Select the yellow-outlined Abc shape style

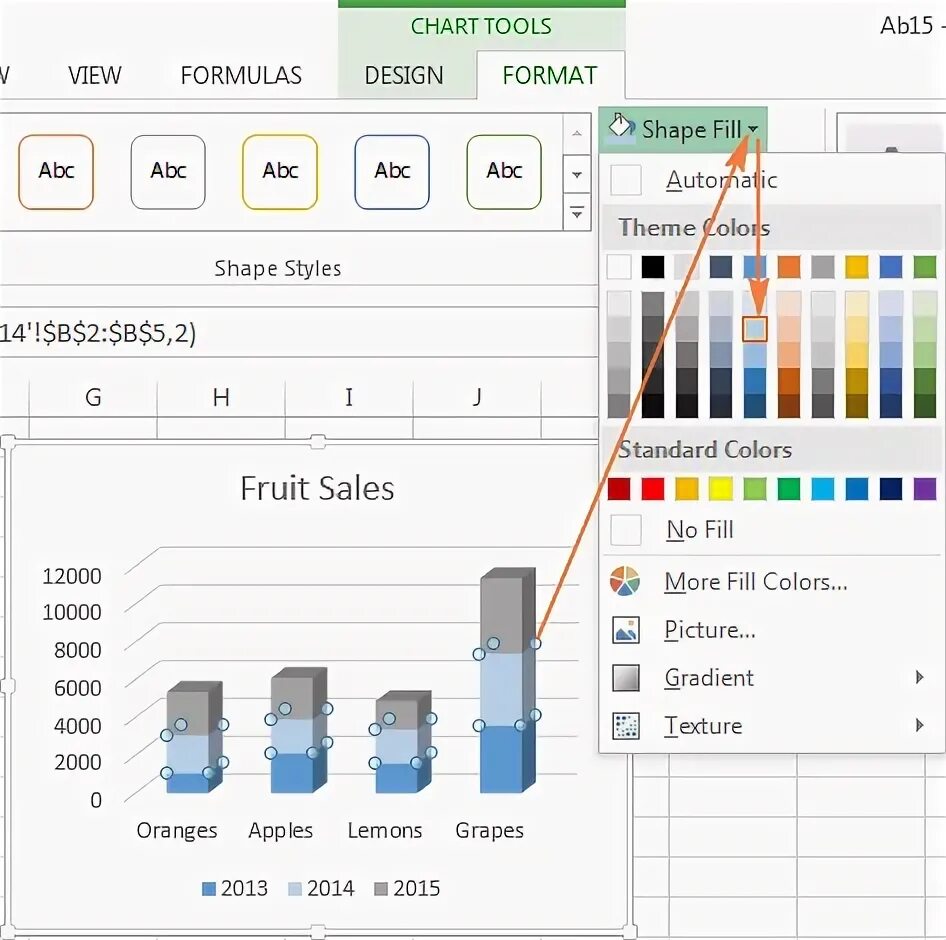280,172
